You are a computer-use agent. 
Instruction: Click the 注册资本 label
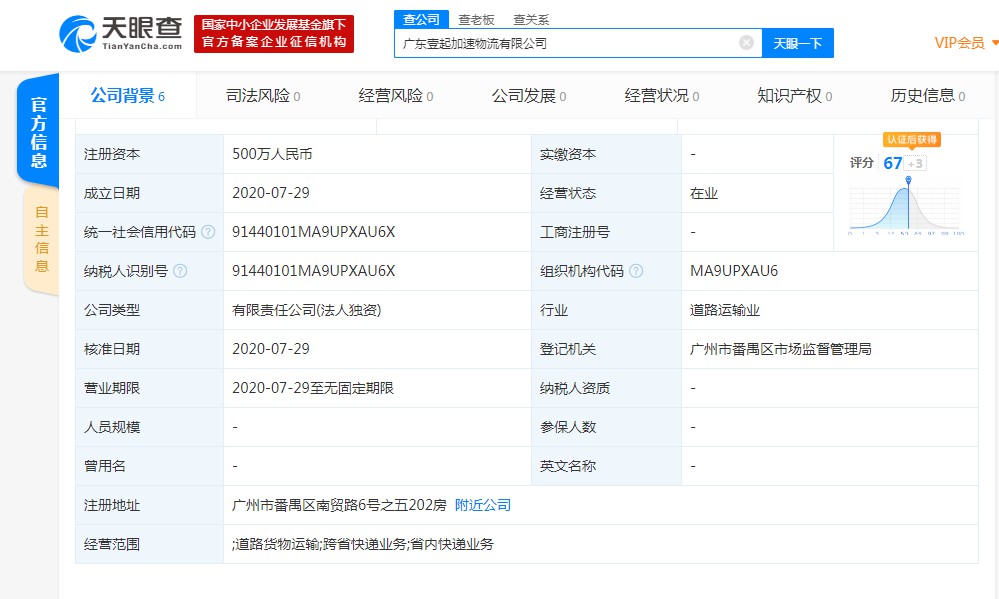112,154
